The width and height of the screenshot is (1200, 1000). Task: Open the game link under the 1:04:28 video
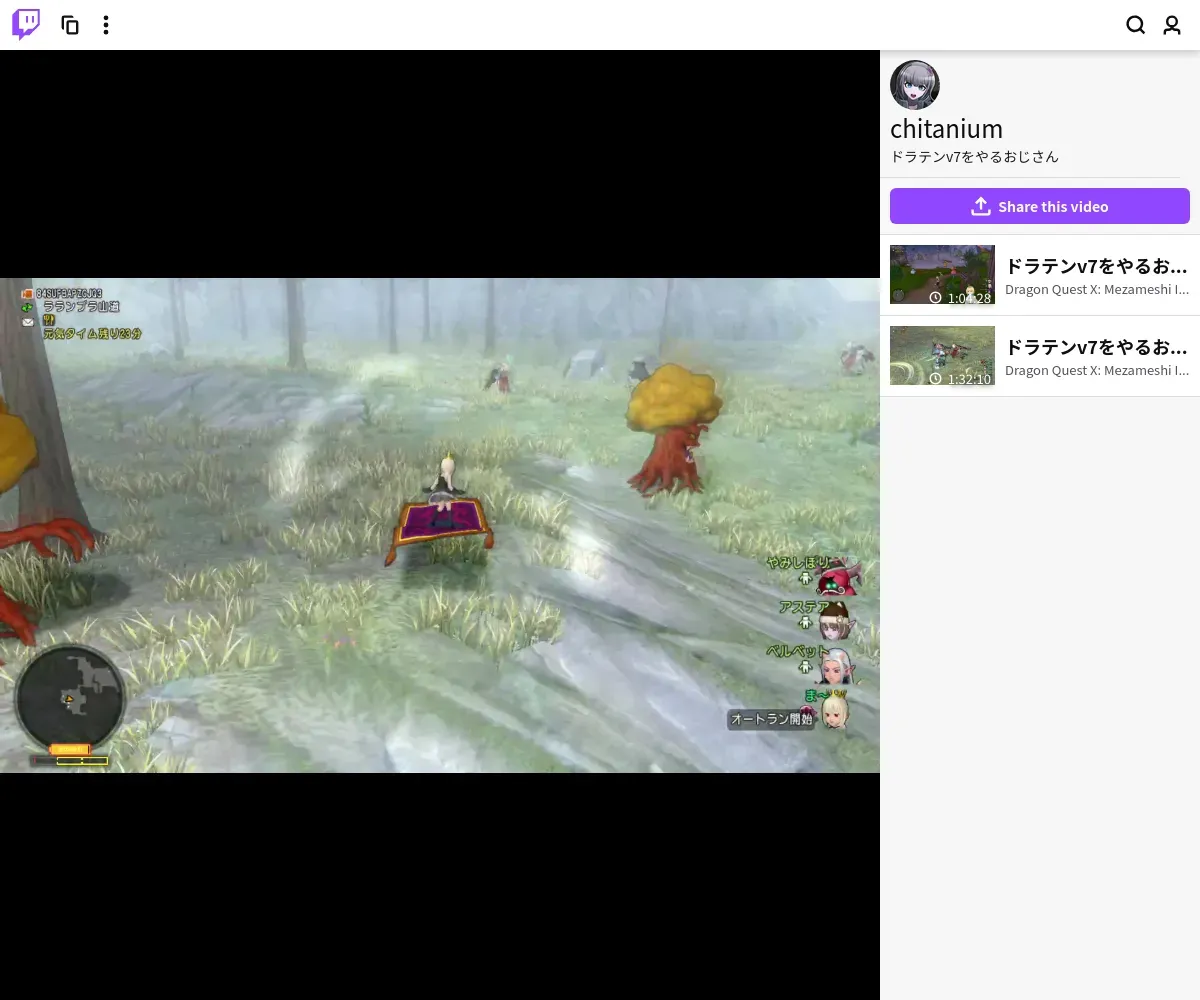[x=1097, y=289]
